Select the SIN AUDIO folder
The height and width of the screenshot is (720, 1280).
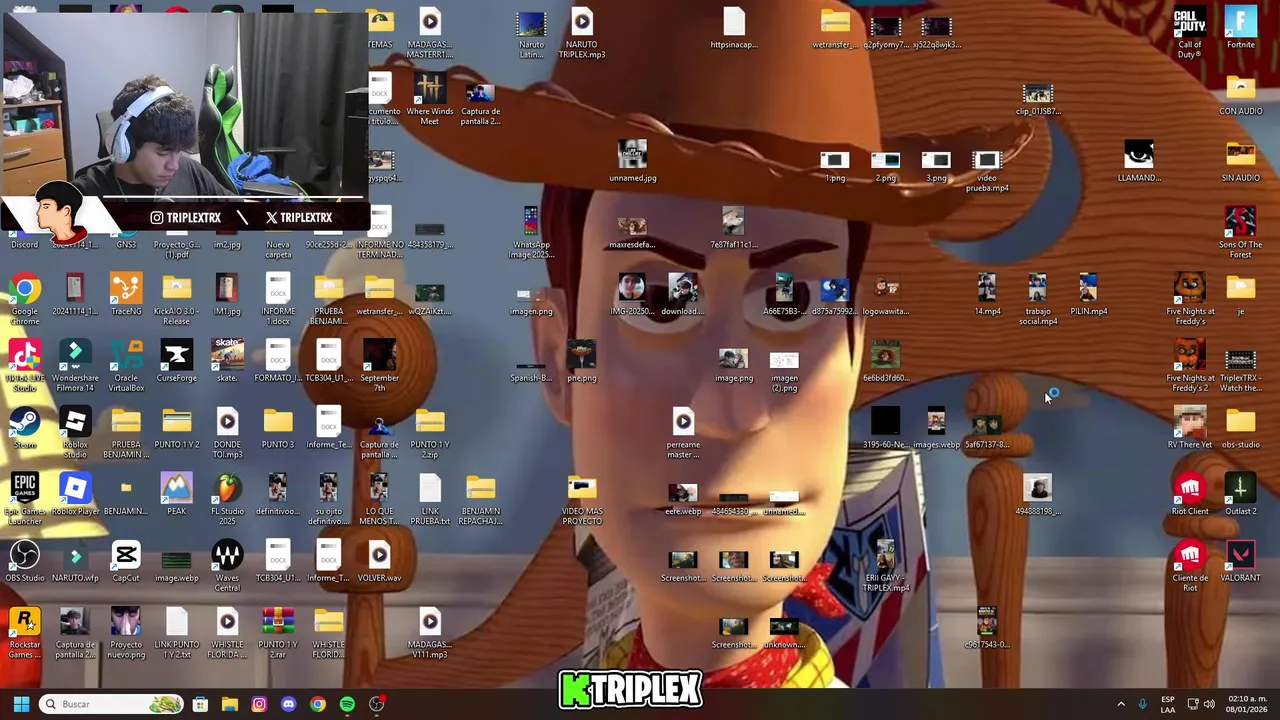pyautogui.click(x=1240, y=160)
